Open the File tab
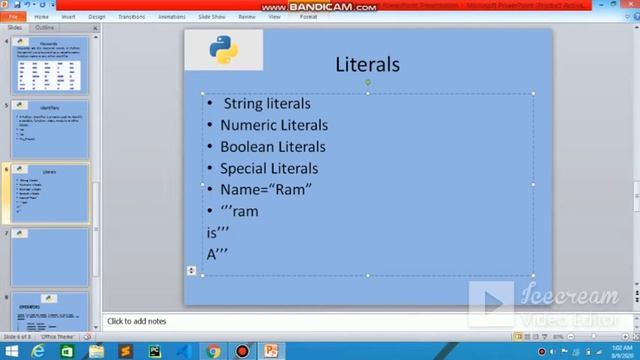 point(13,17)
